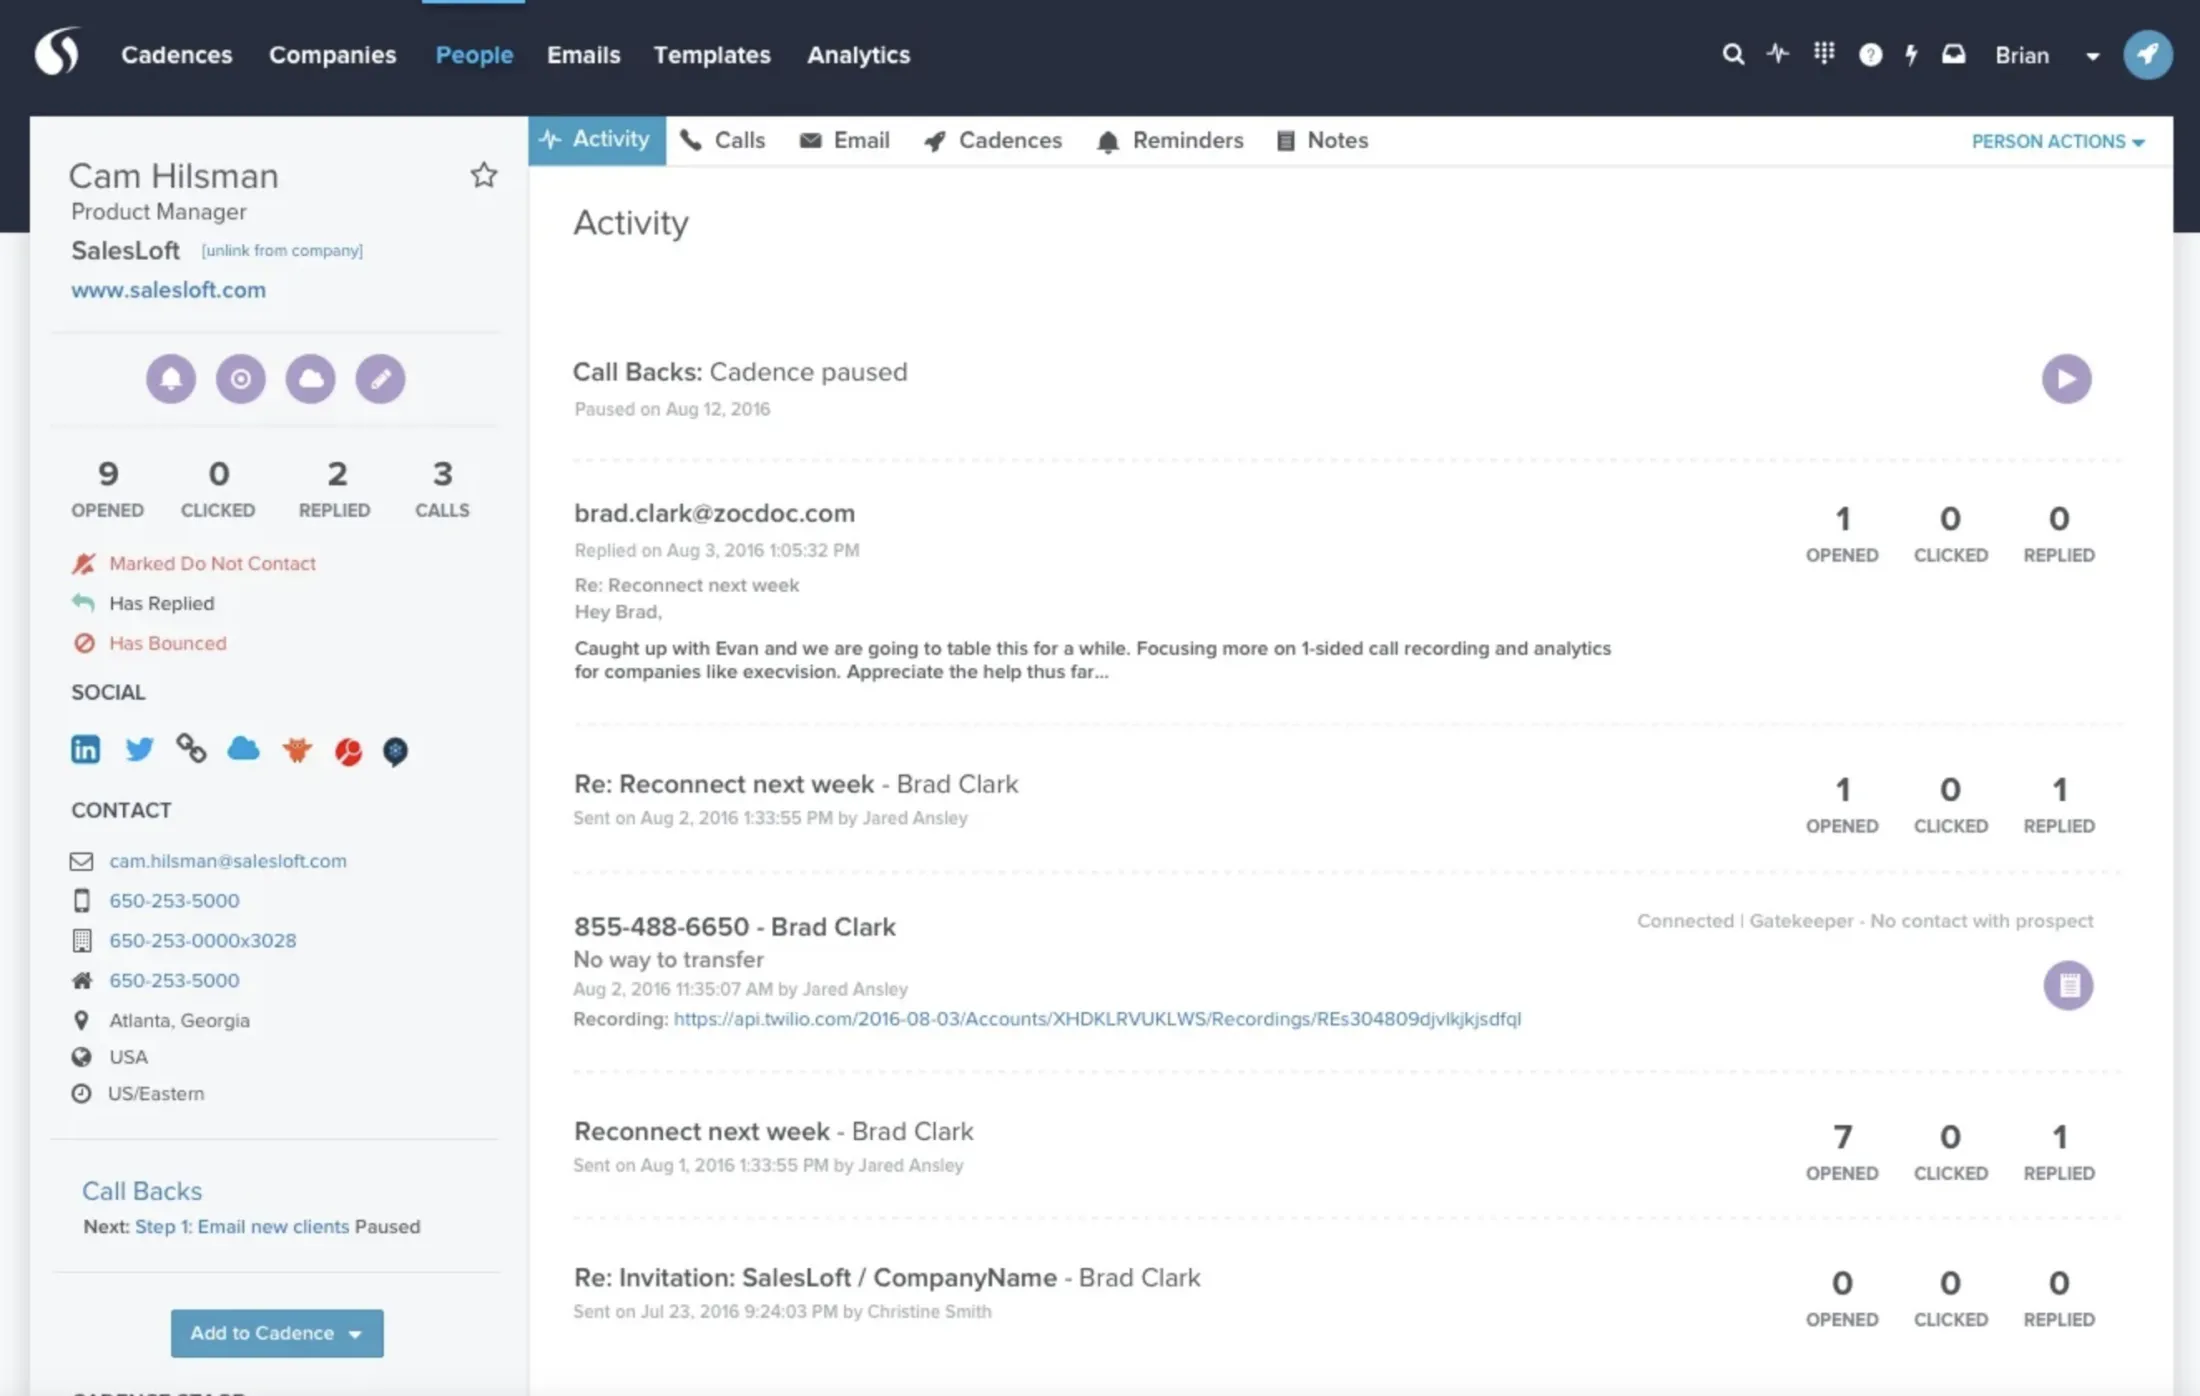
Task: Open Twitter social profile icon
Action: pos(139,749)
